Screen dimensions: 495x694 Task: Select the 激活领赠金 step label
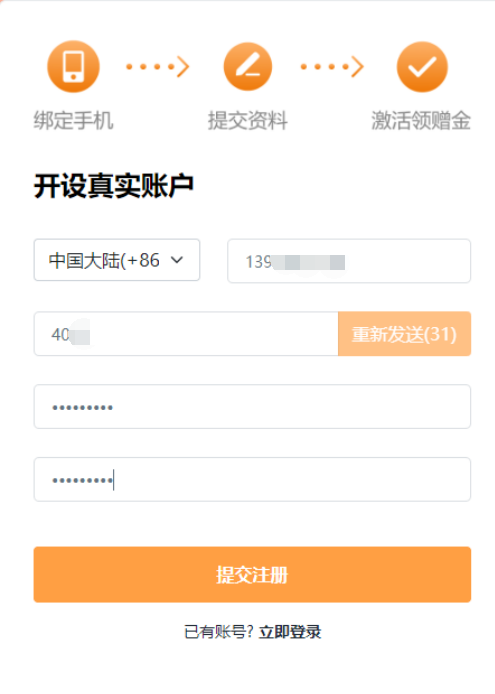(421, 120)
